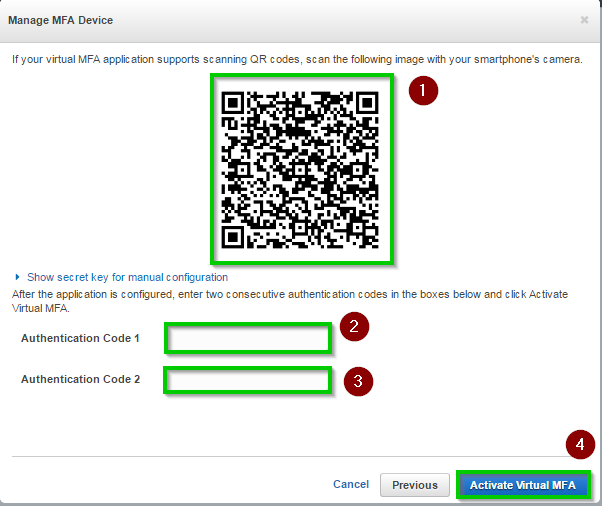Go back with the Previous button
Screen dimensions: 602x506
414,485
